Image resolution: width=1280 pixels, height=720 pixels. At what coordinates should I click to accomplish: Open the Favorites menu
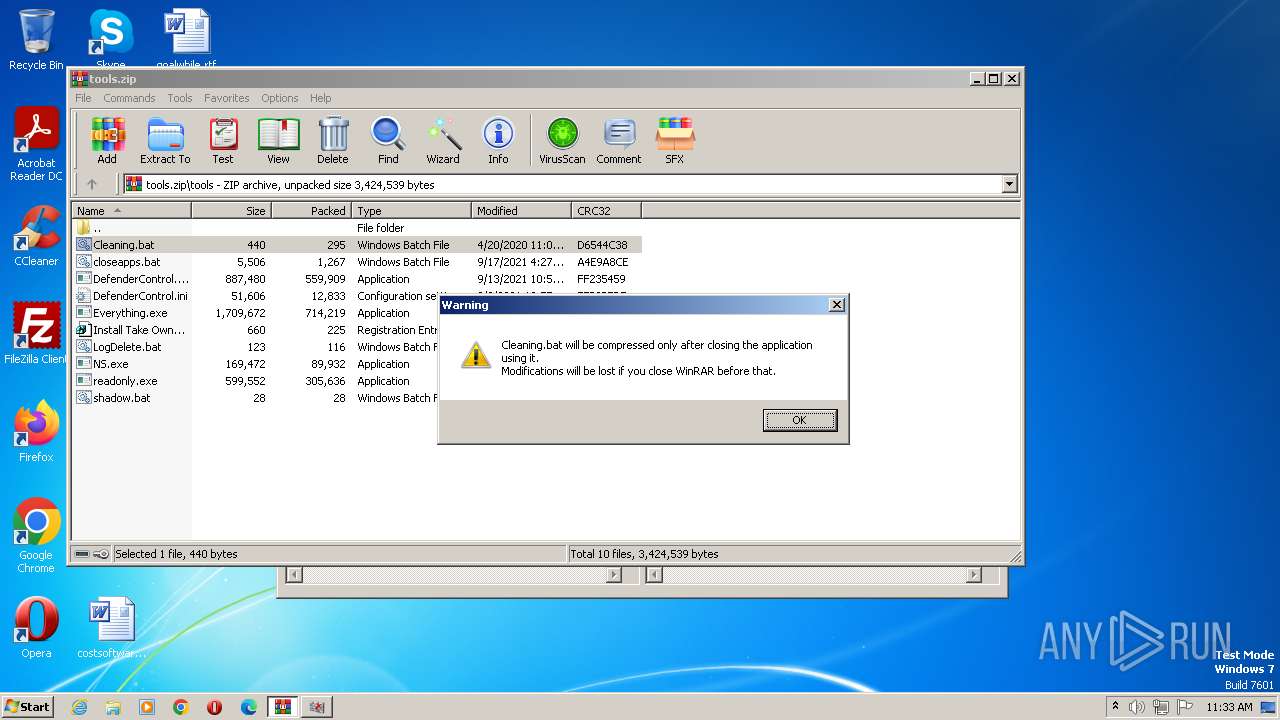(x=227, y=98)
